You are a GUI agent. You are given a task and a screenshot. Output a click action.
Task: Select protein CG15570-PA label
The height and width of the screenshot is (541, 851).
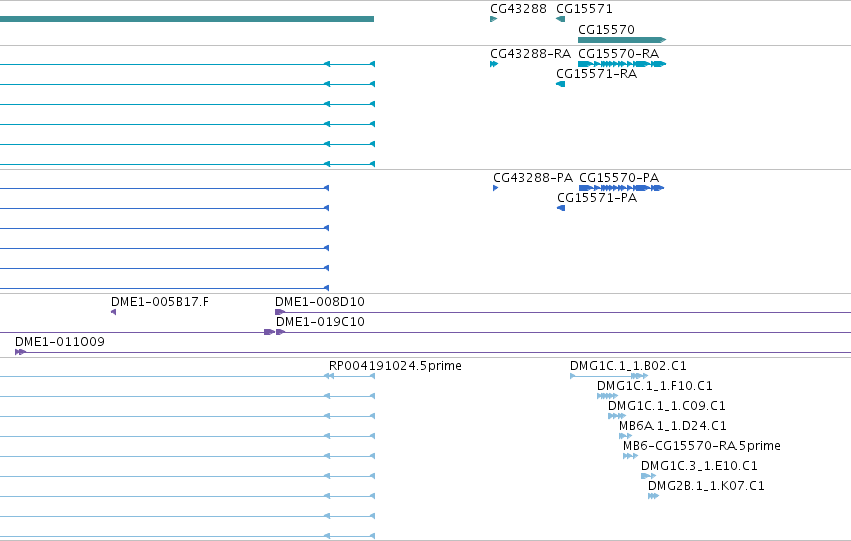[x=619, y=178]
